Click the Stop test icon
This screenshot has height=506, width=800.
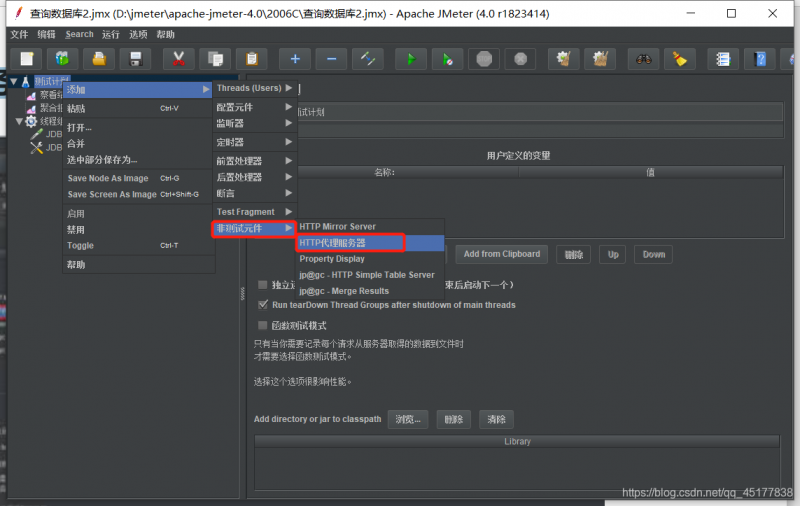(484, 59)
